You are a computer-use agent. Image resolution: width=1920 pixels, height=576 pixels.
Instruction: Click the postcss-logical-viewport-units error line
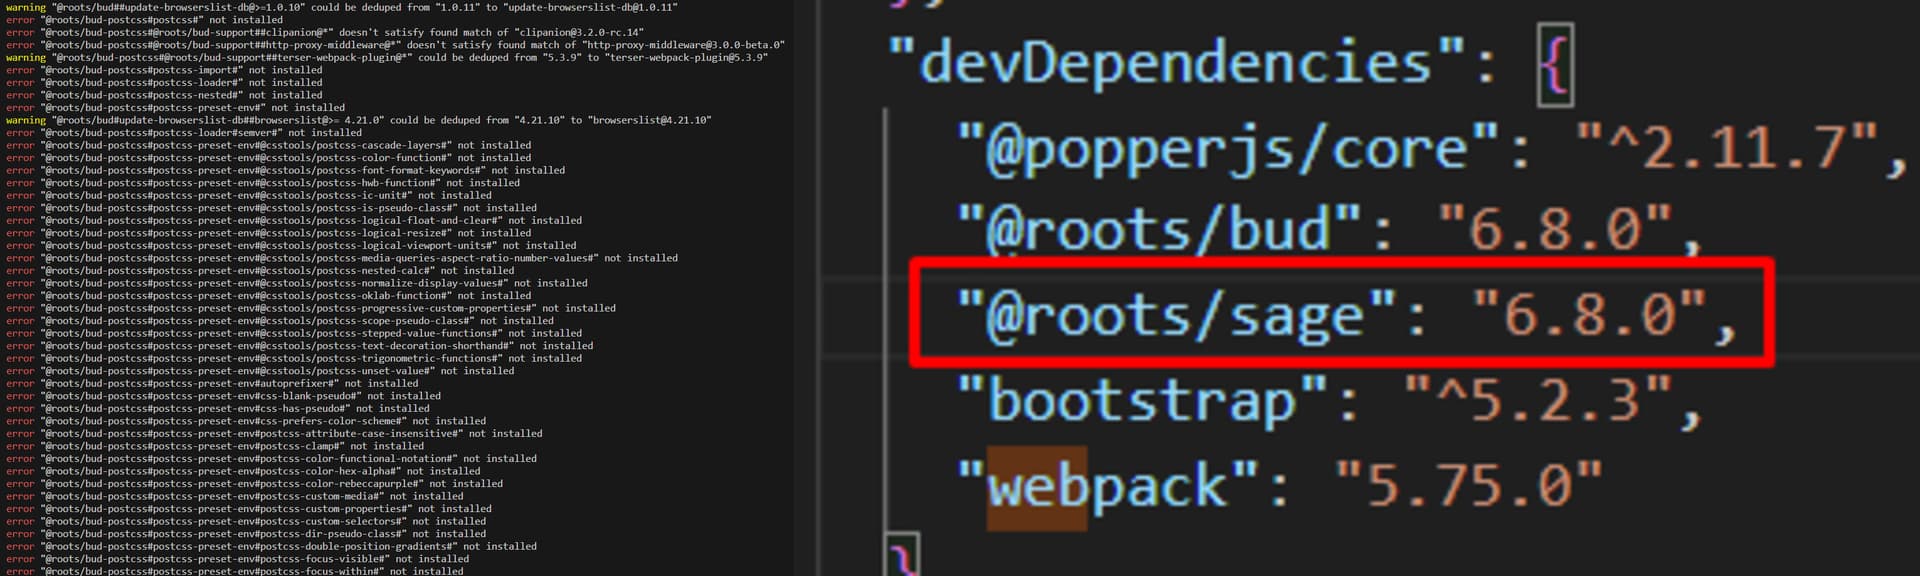[x=291, y=245]
